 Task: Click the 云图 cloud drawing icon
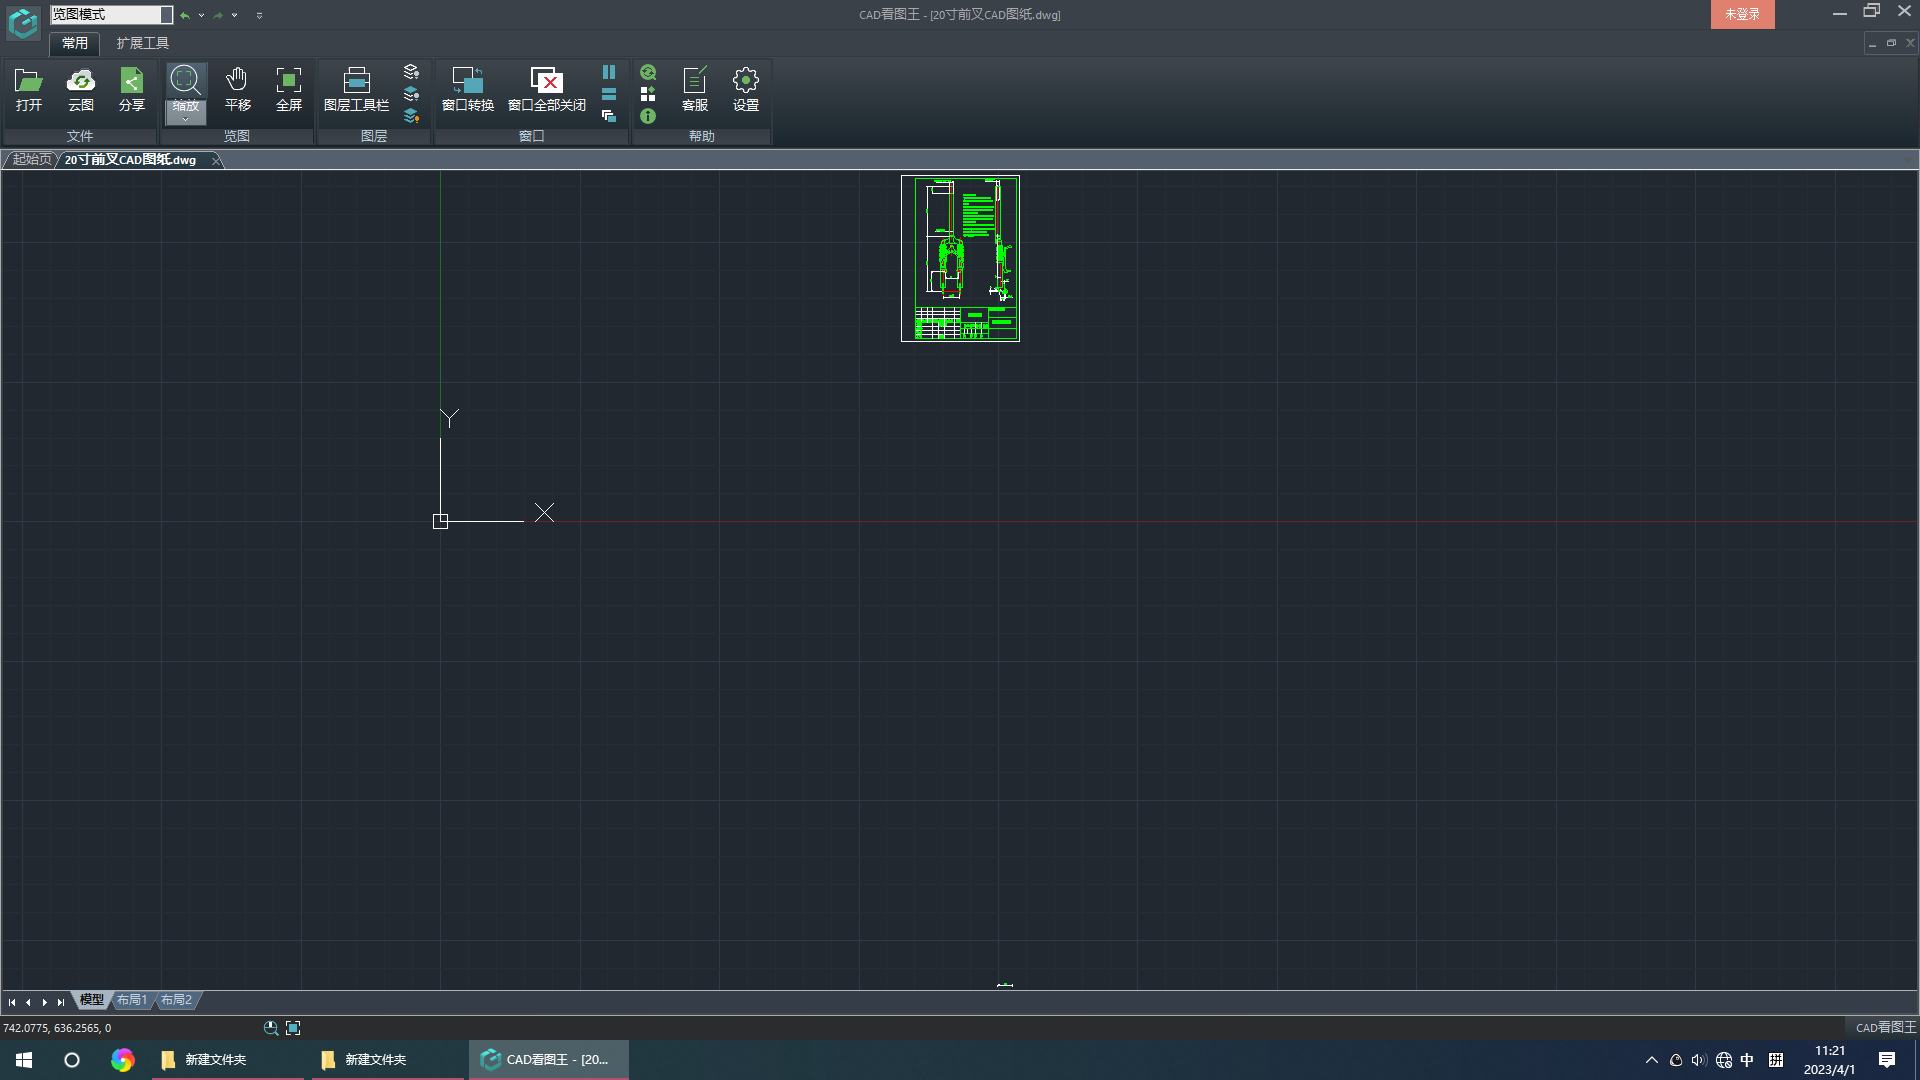[x=80, y=88]
